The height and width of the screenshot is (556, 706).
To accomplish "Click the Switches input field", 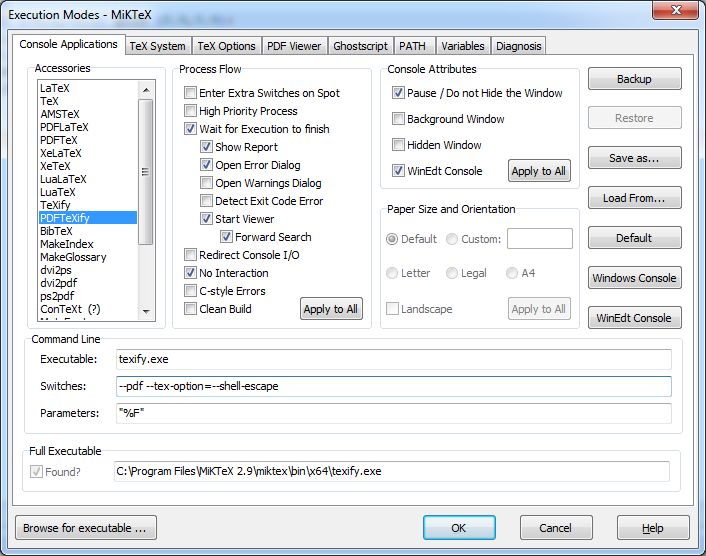I will (x=394, y=386).
